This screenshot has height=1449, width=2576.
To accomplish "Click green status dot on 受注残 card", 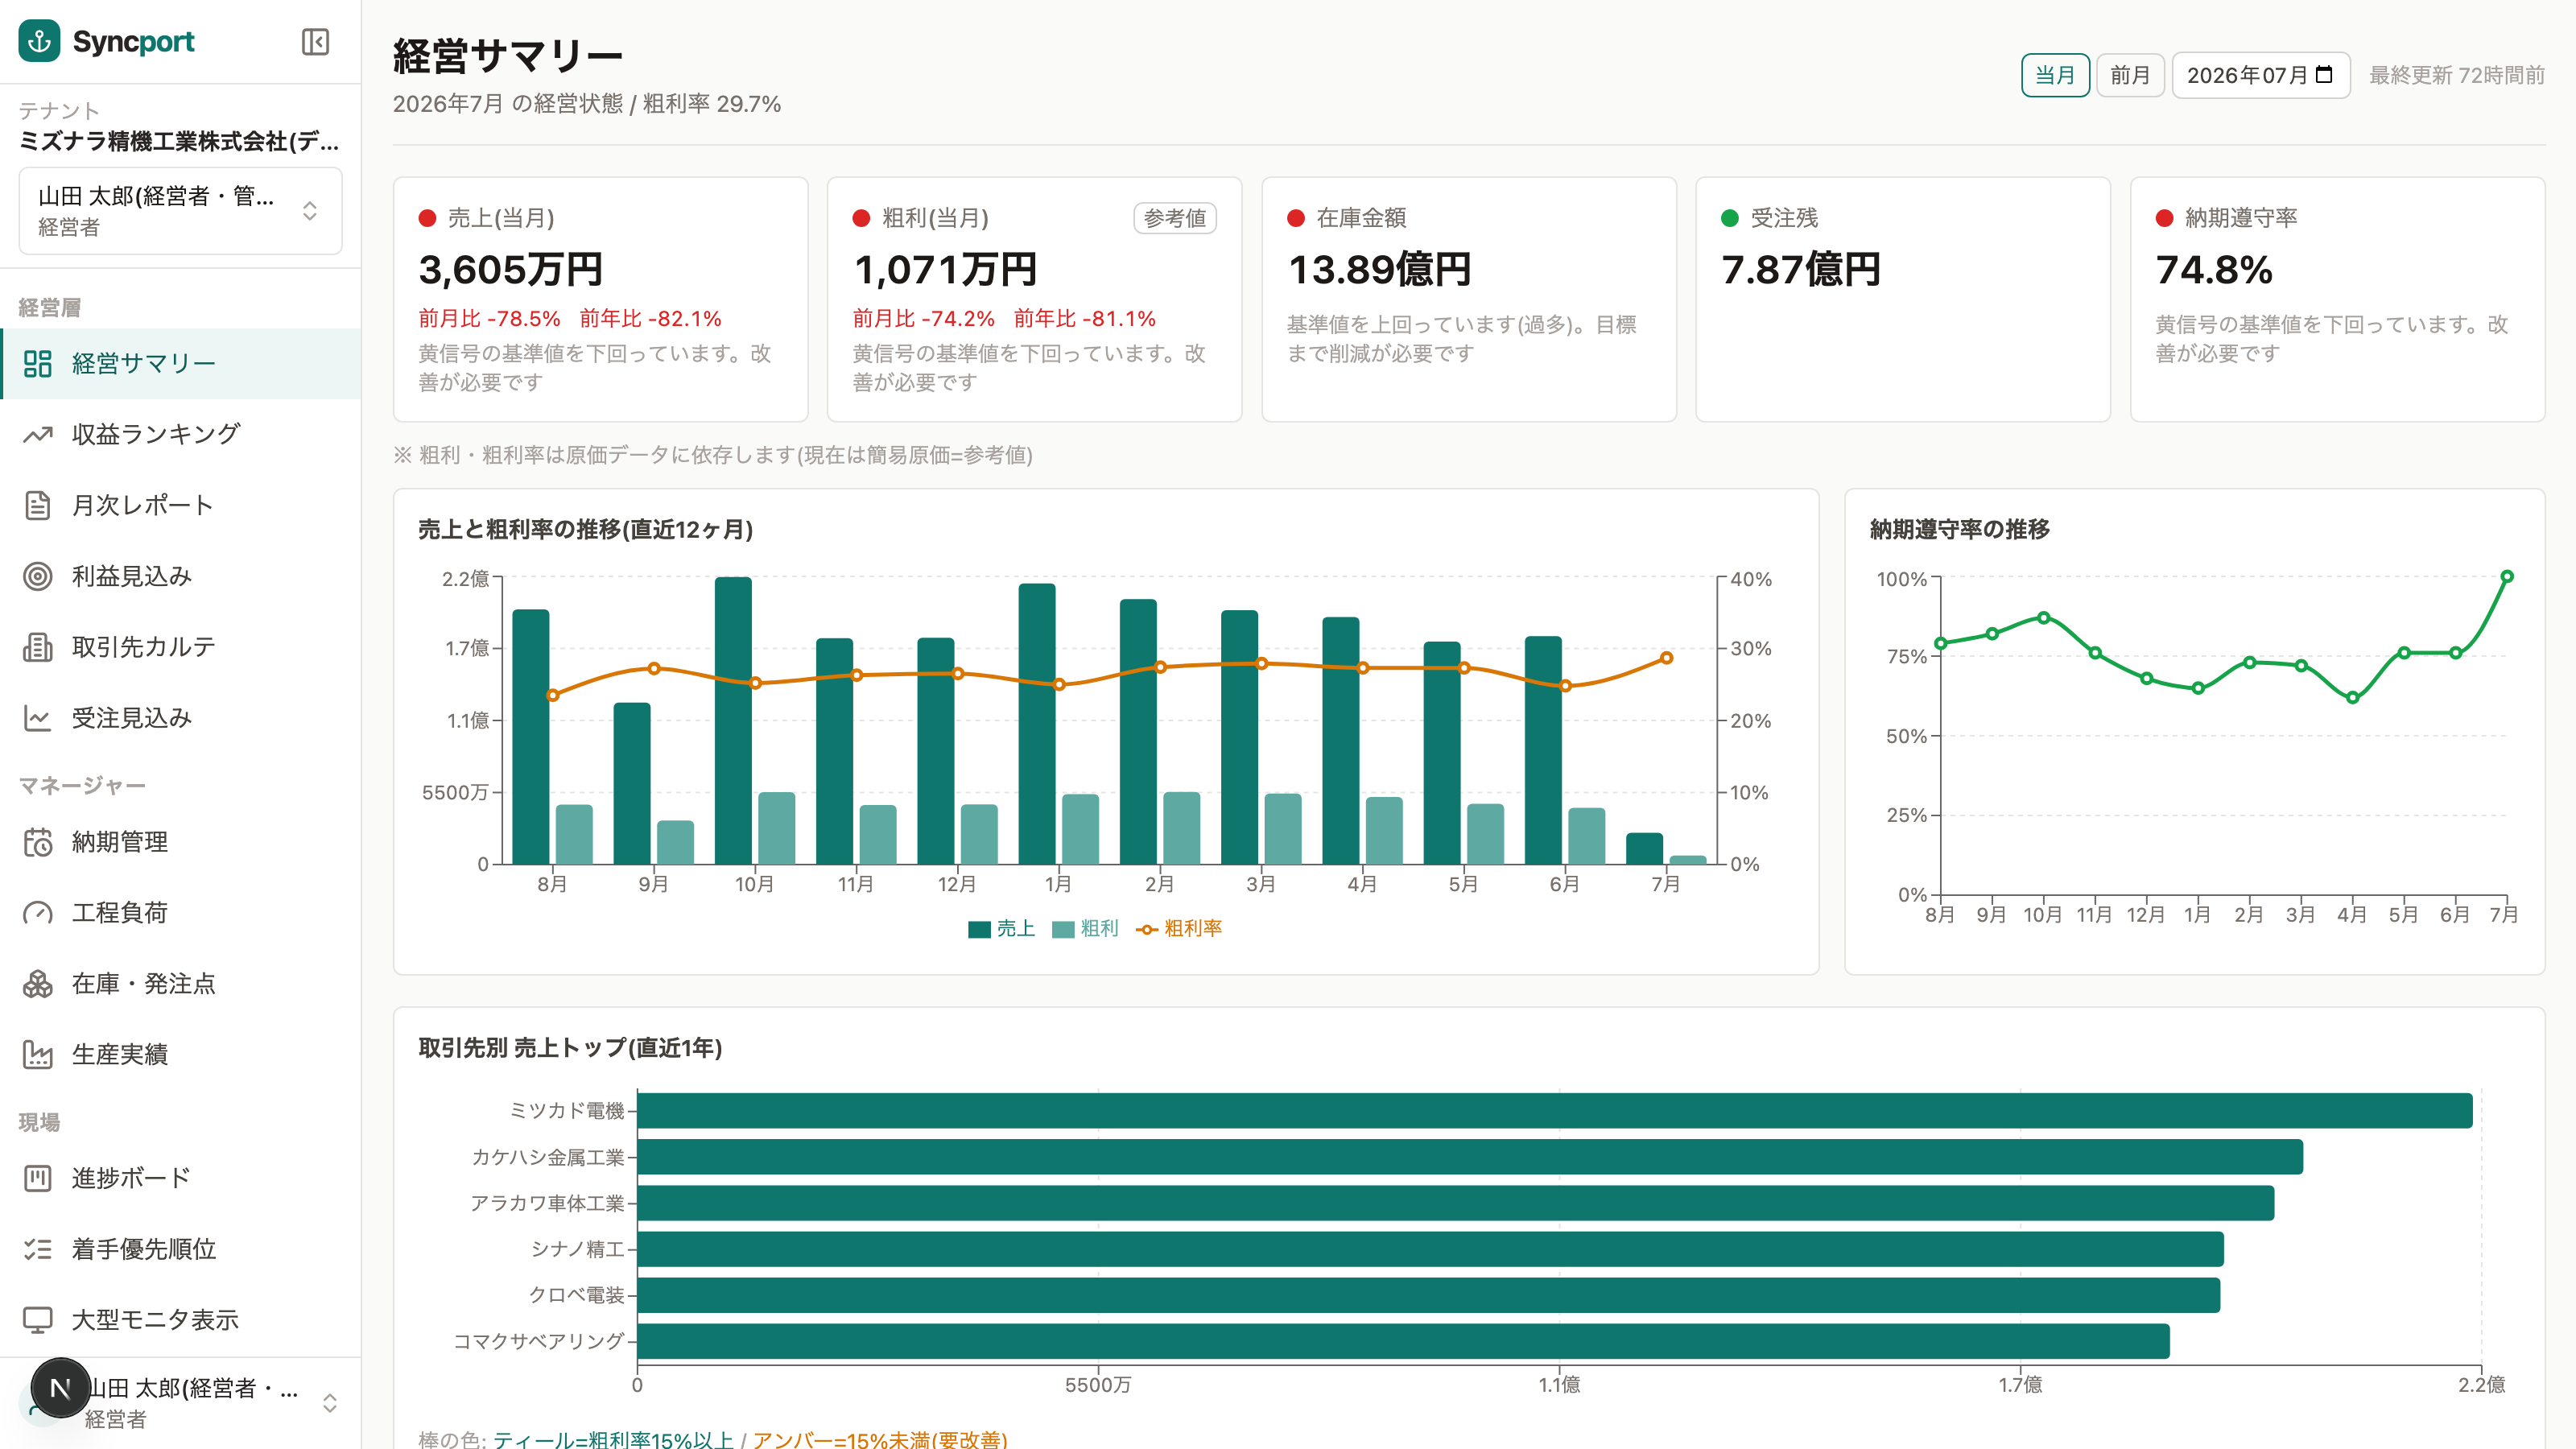I will pos(1730,218).
